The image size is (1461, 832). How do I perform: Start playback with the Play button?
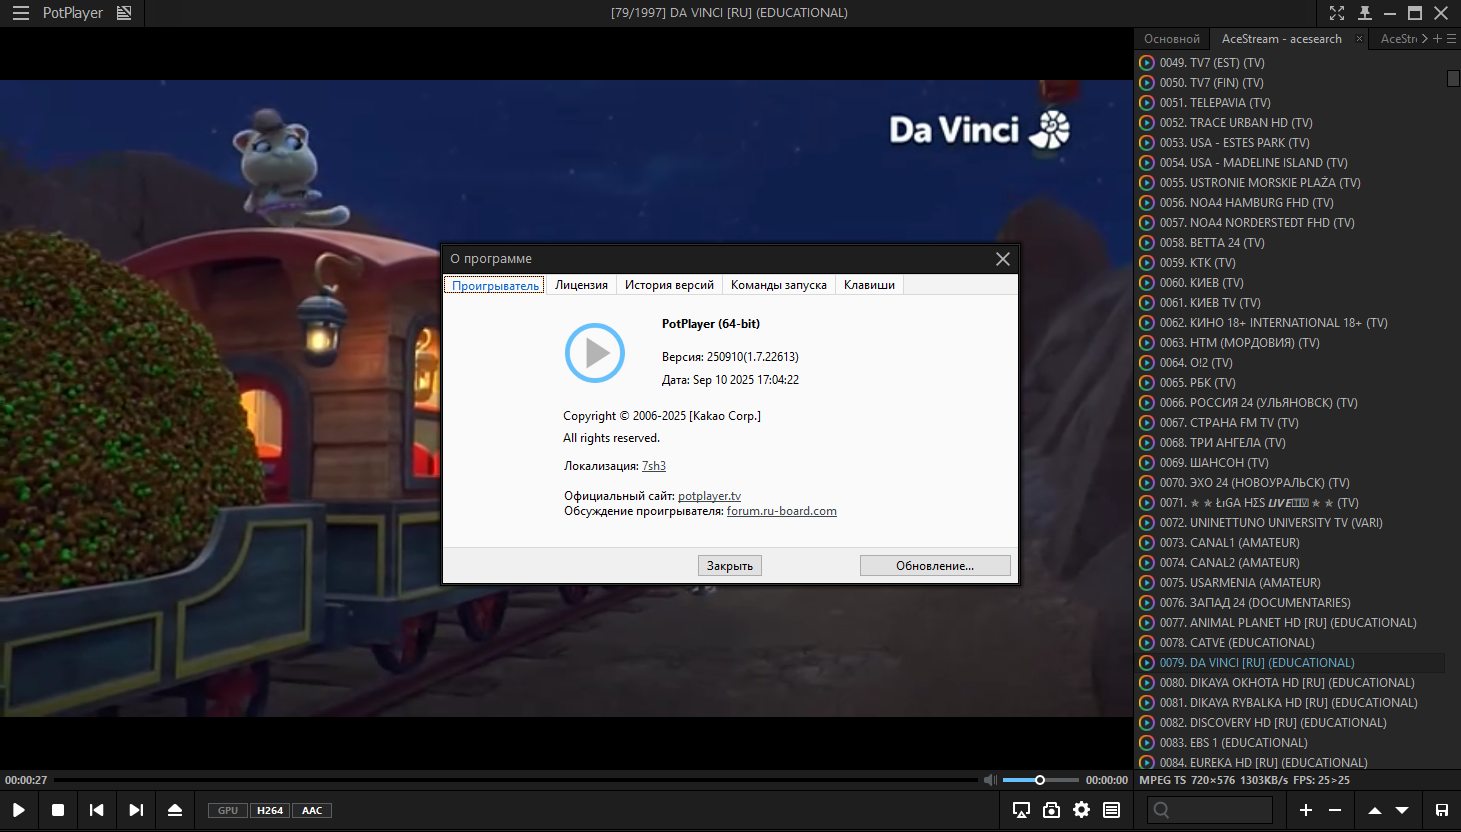click(19, 810)
